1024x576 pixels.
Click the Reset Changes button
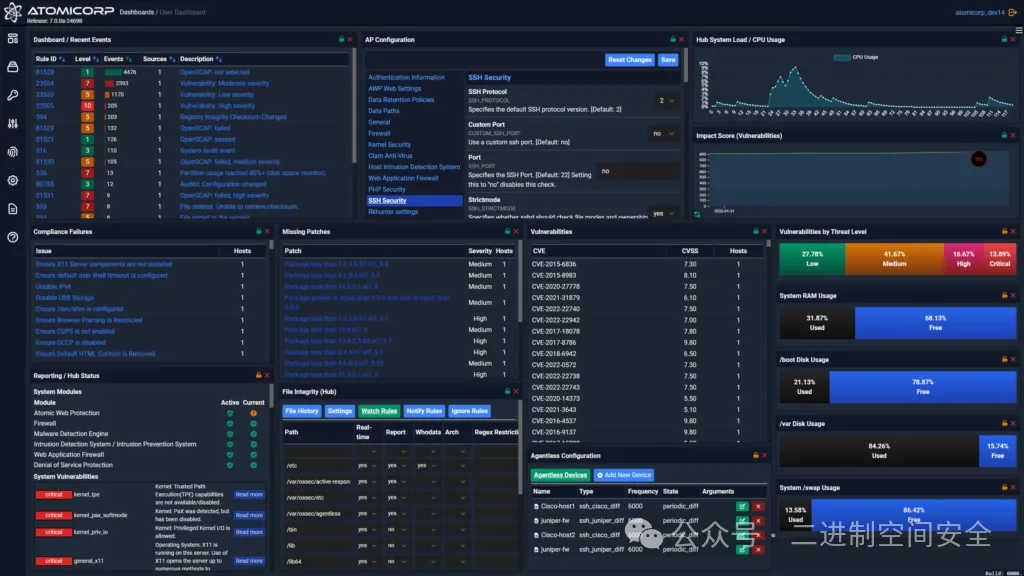click(x=629, y=60)
